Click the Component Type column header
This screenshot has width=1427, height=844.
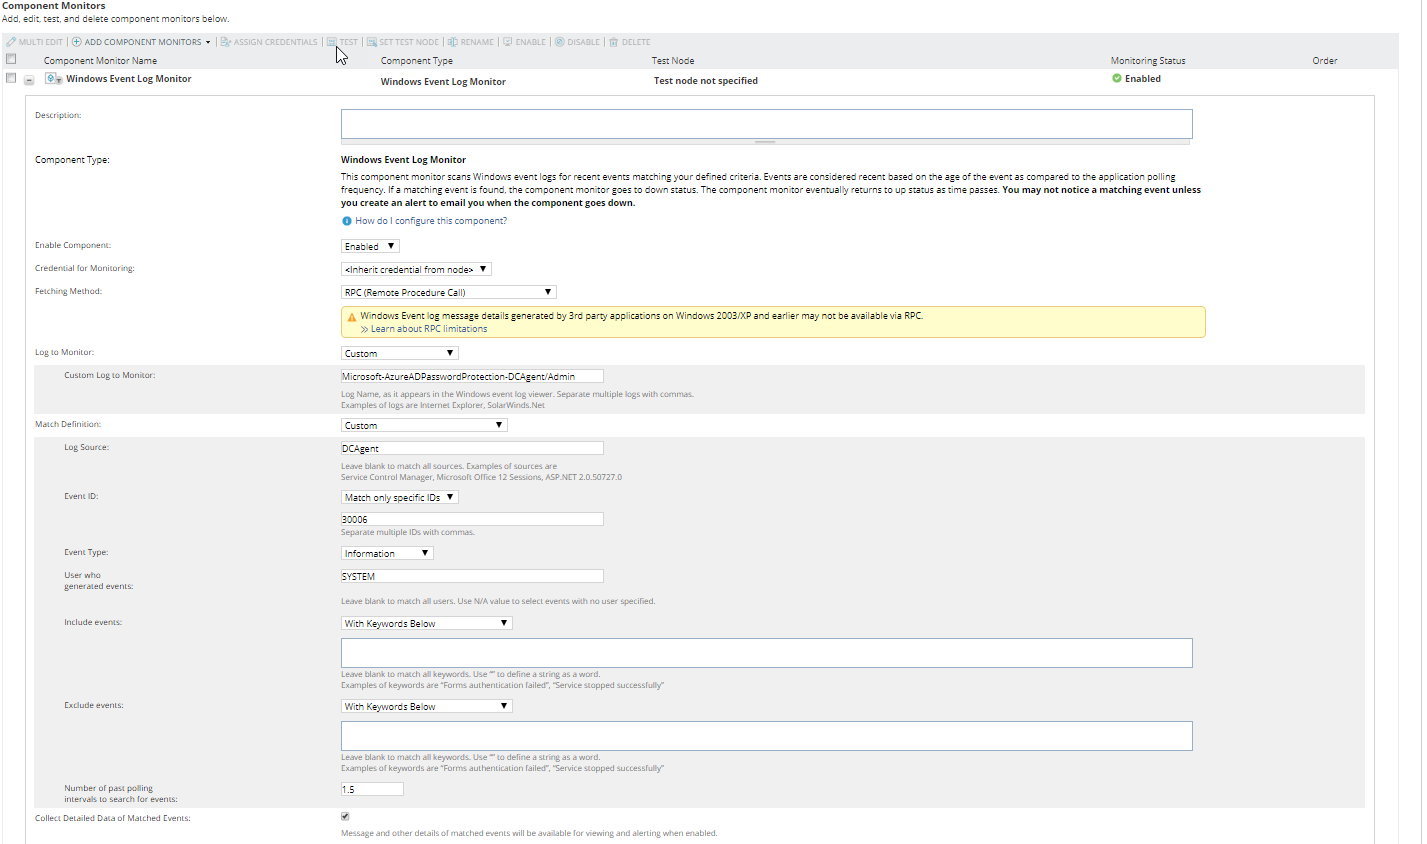pos(417,61)
